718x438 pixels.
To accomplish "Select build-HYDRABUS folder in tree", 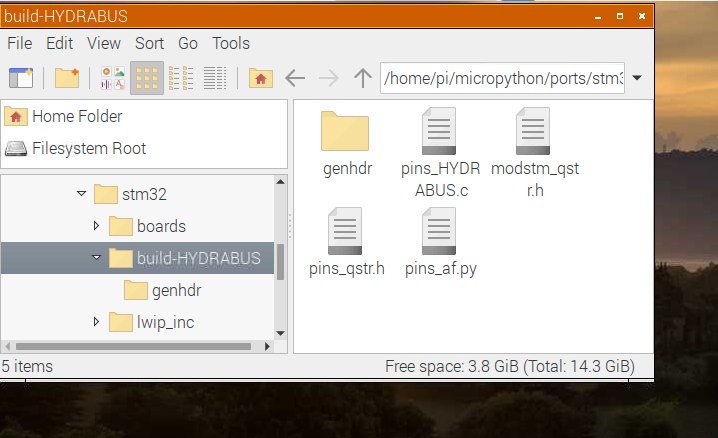I will [185, 258].
